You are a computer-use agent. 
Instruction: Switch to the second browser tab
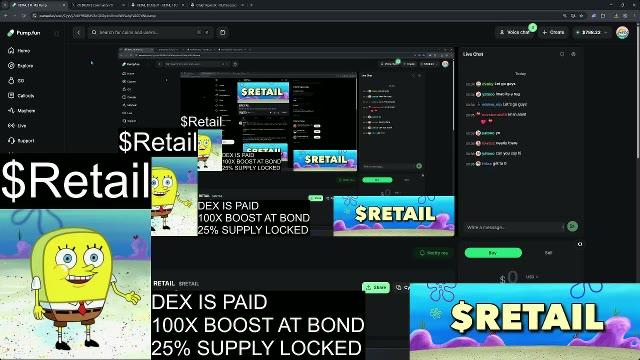tap(98, 5)
